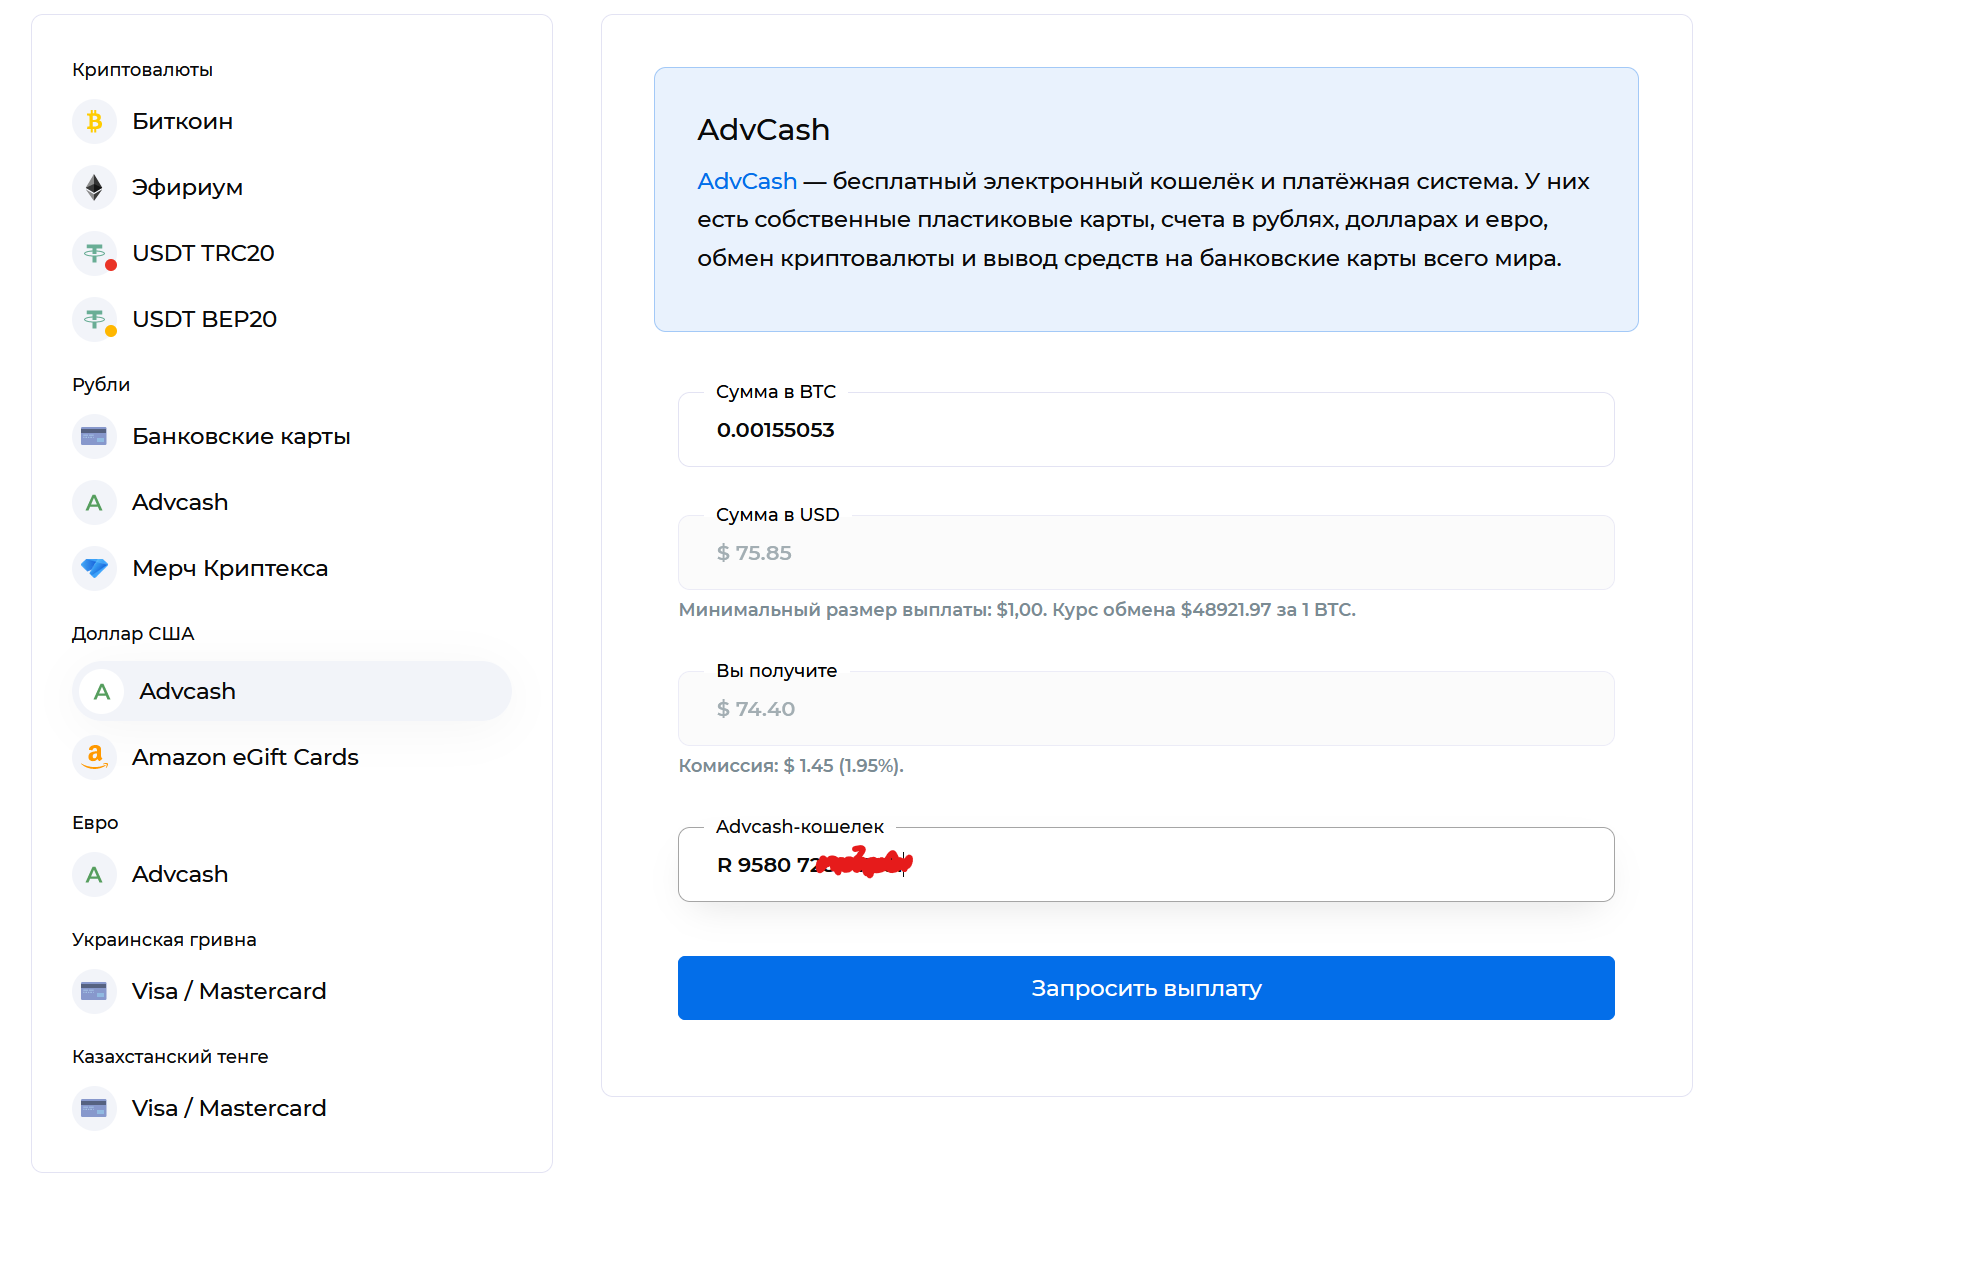The height and width of the screenshot is (1285, 1971).
Task: Choose the Ethereum diamond icon
Action: click(x=94, y=188)
